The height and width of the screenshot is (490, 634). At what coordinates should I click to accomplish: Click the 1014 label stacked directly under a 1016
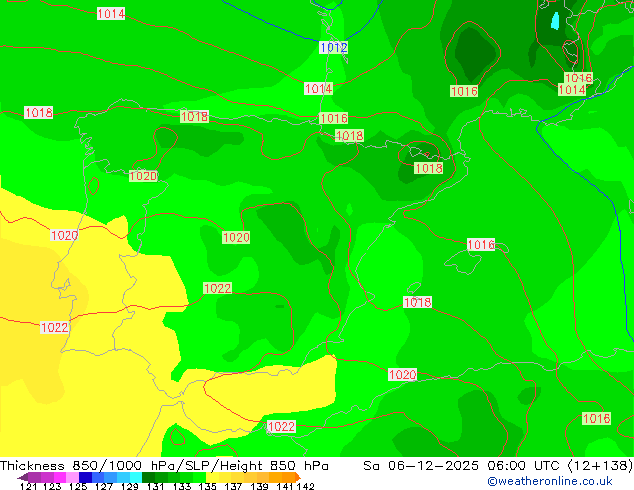[572, 89]
